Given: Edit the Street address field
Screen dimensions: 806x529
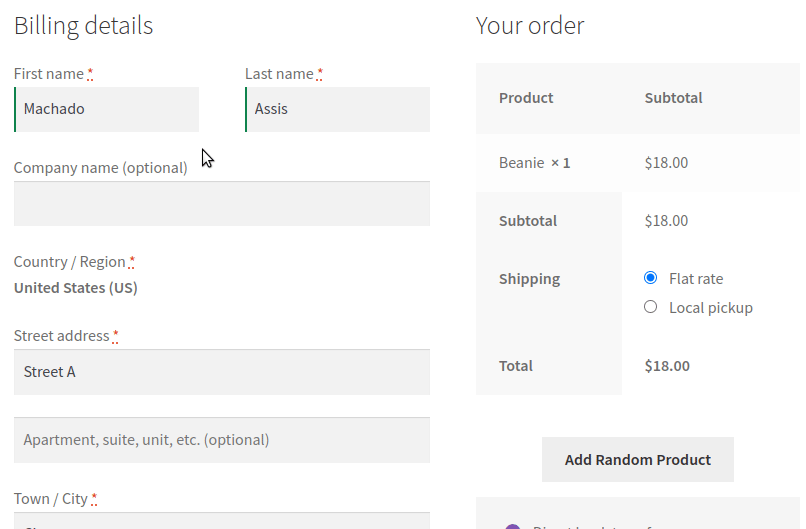Looking at the screenshot, I should 222,372.
